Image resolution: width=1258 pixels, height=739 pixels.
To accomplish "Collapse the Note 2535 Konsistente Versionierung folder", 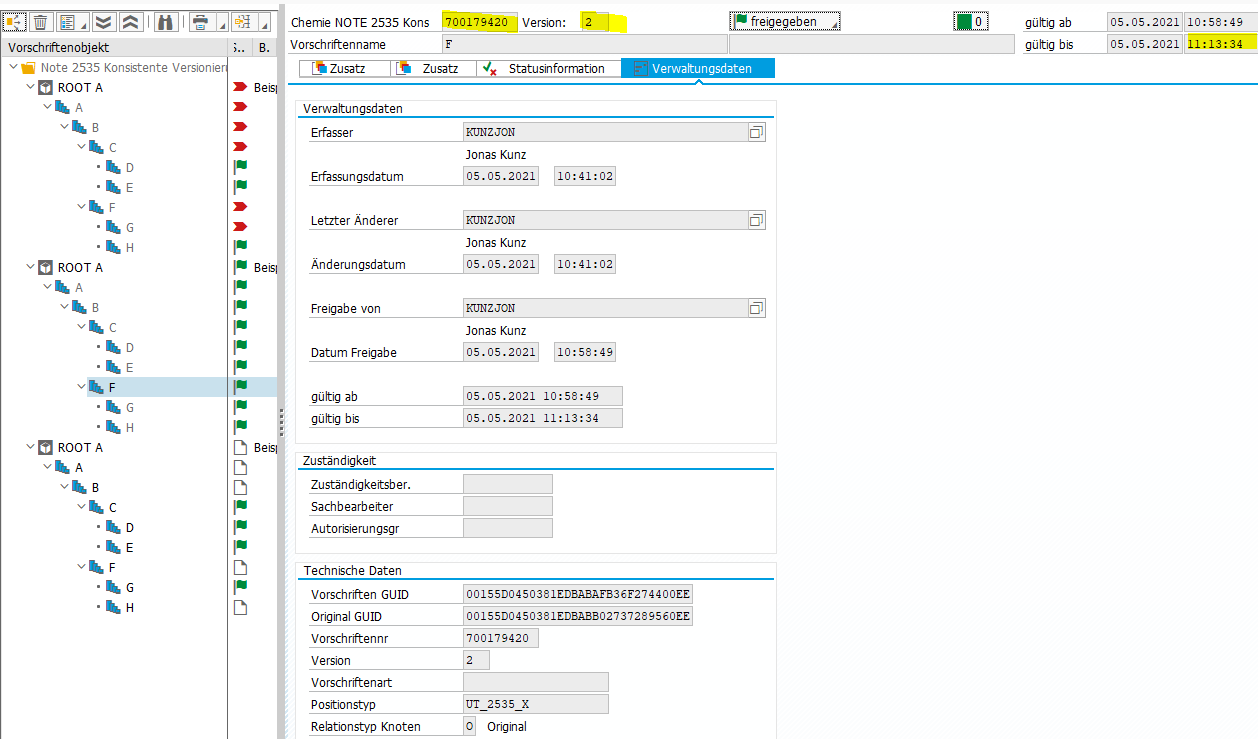I will (x=12, y=67).
